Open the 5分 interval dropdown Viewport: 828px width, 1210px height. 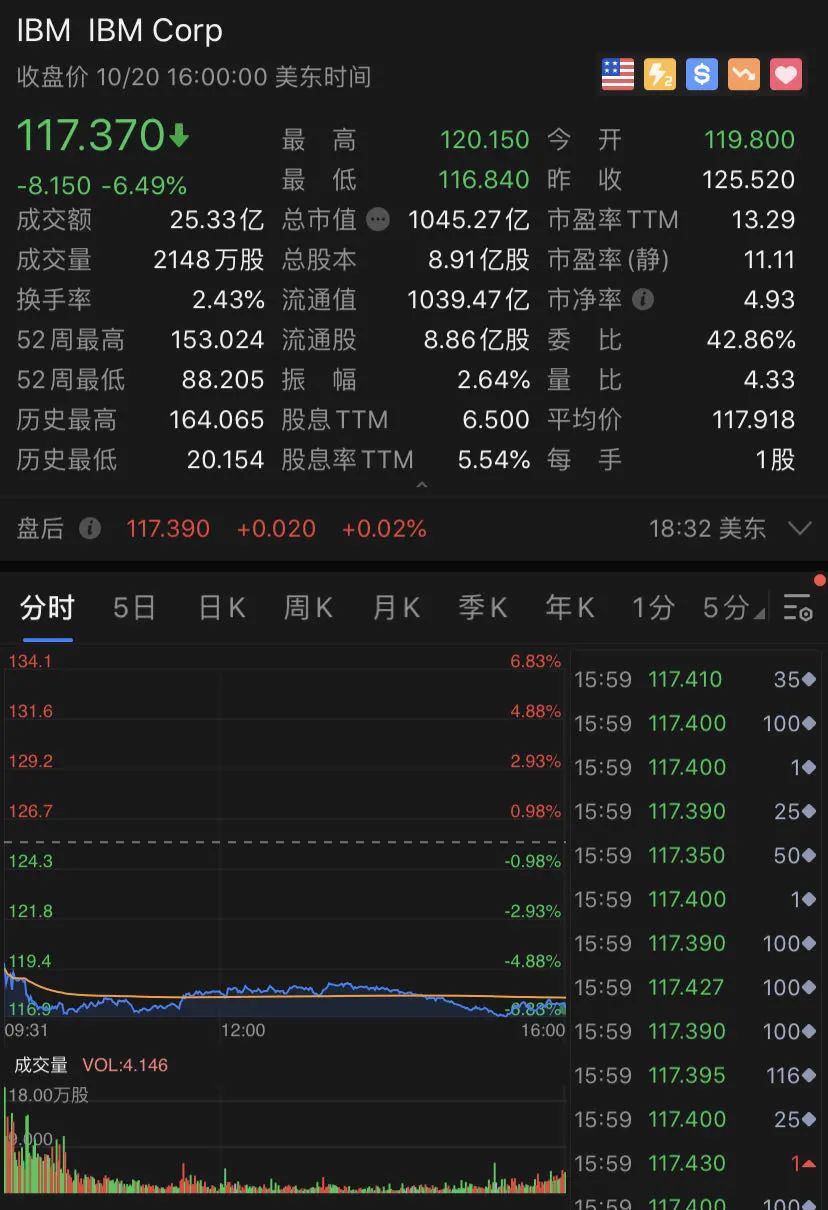coord(733,607)
